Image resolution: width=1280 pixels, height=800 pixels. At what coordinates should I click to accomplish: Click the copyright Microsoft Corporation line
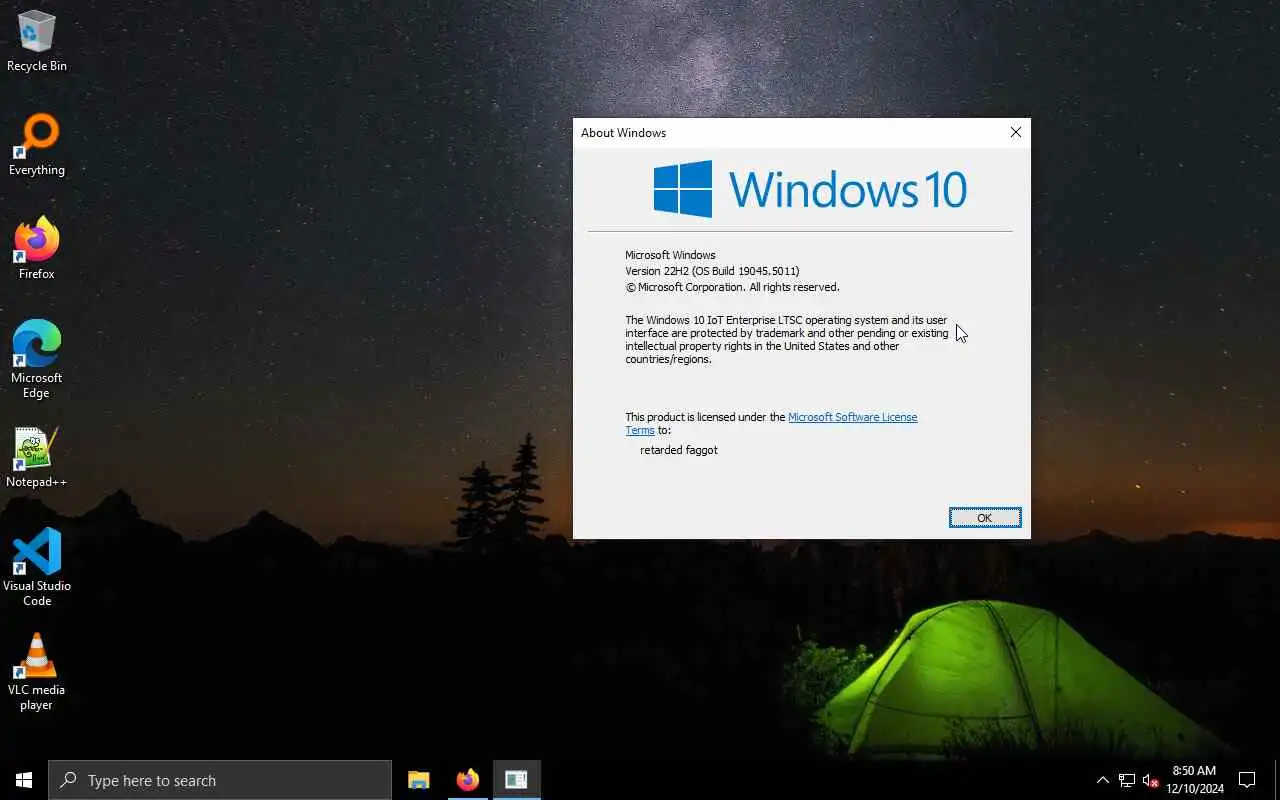click(732, 287)
